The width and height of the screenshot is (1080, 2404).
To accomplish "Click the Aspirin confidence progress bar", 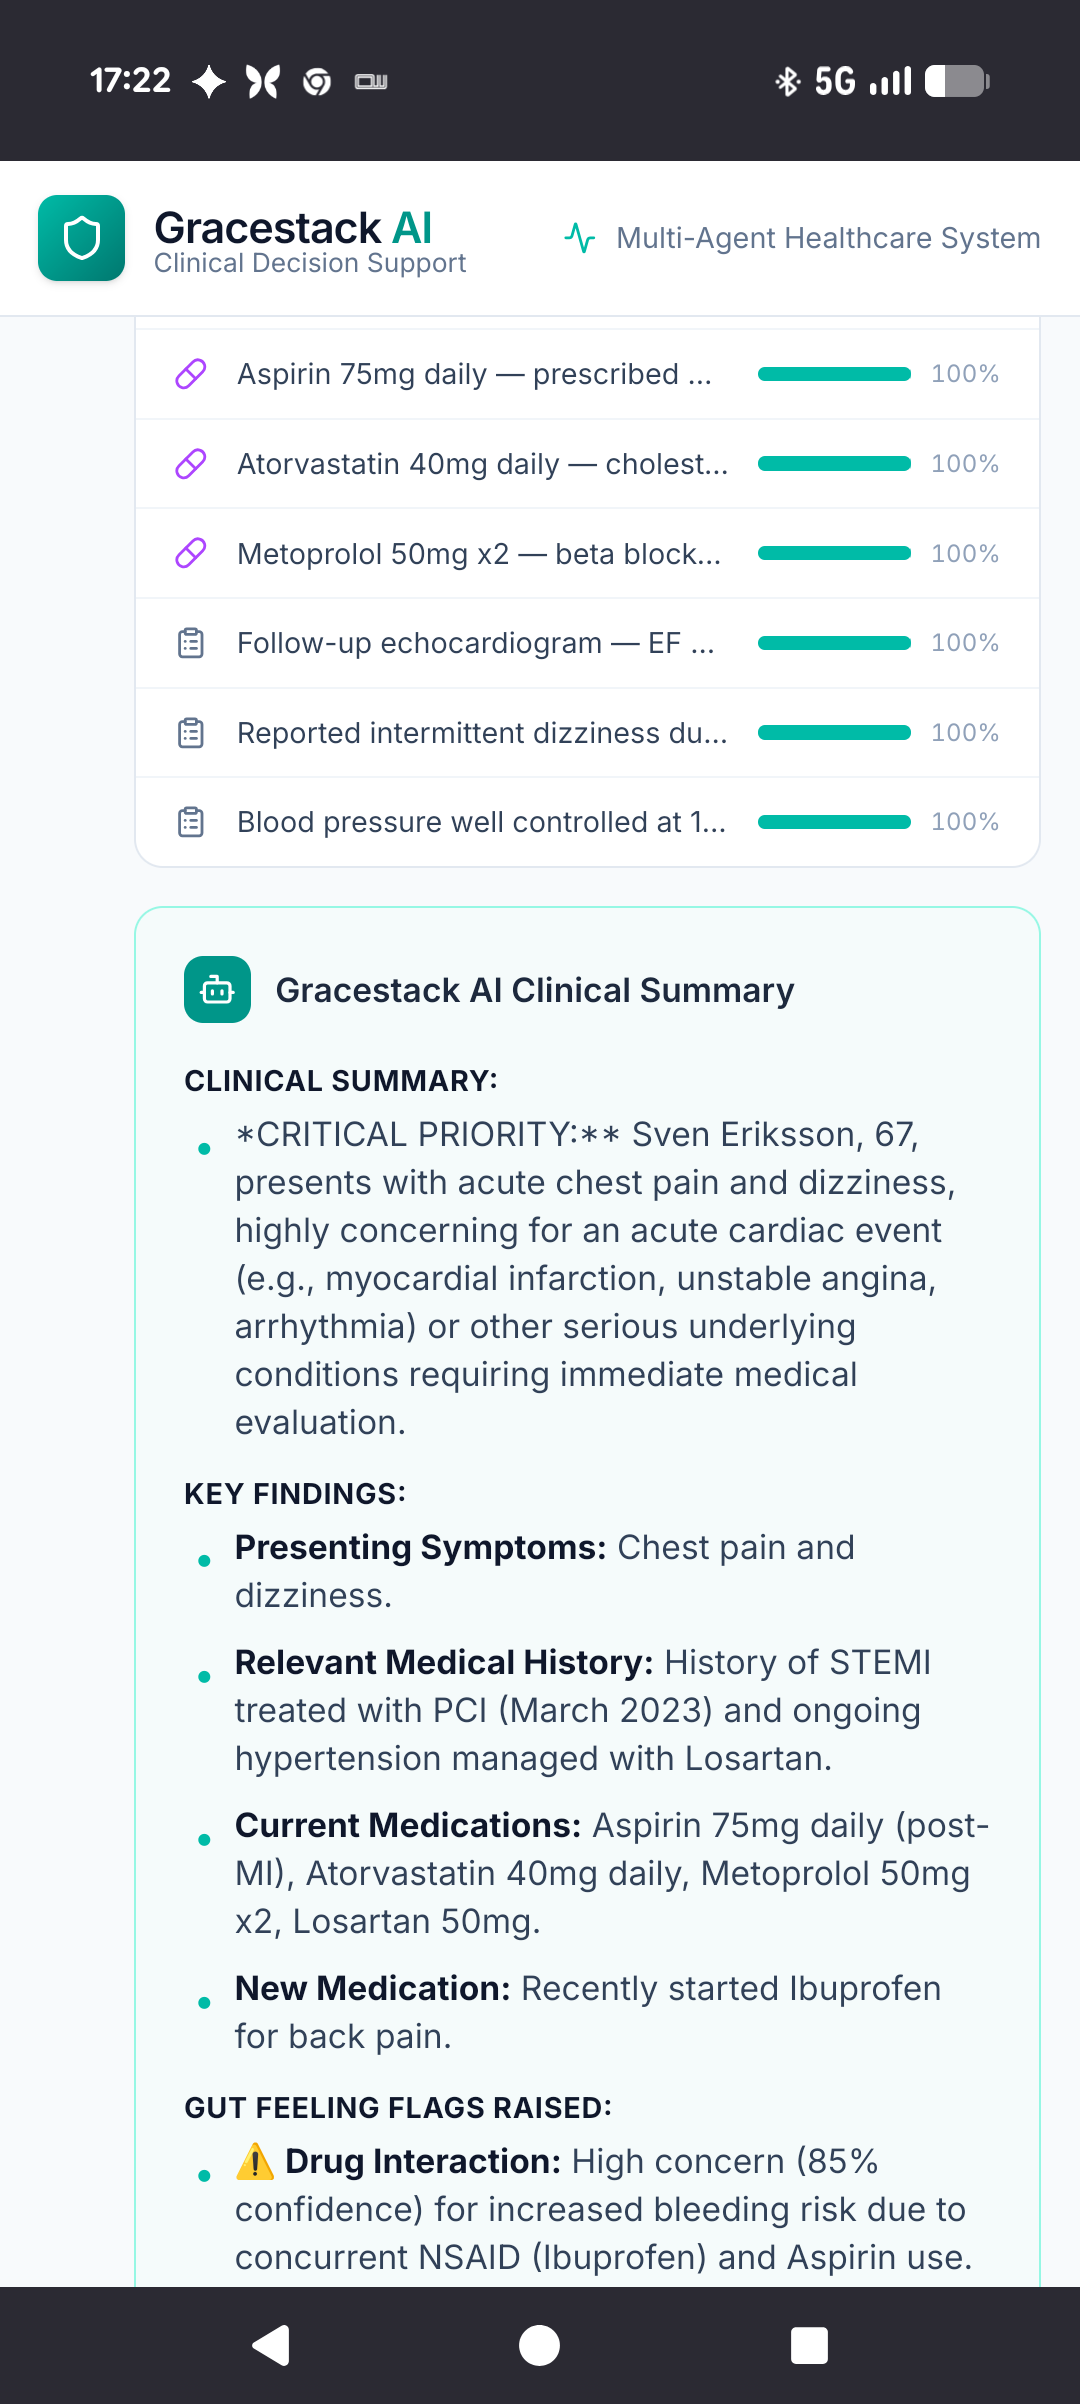I will tap(834, 374).
